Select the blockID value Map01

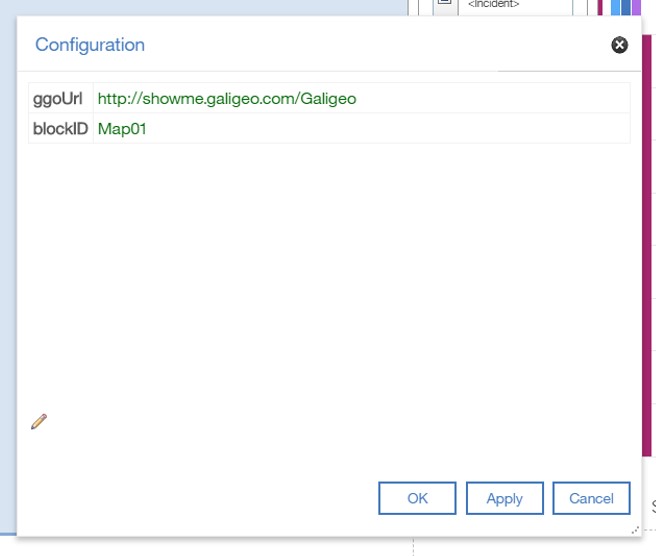122,129
